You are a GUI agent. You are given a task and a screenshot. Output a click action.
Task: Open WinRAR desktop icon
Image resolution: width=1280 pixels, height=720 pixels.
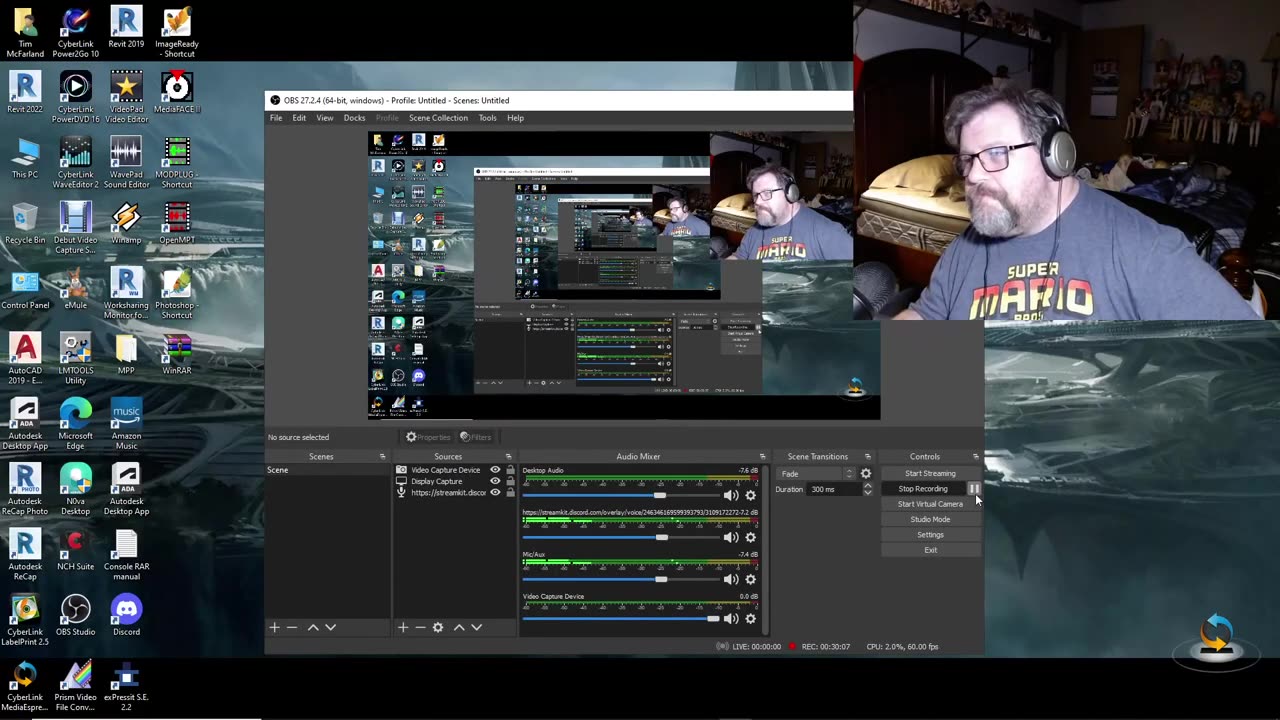[176, 353]
